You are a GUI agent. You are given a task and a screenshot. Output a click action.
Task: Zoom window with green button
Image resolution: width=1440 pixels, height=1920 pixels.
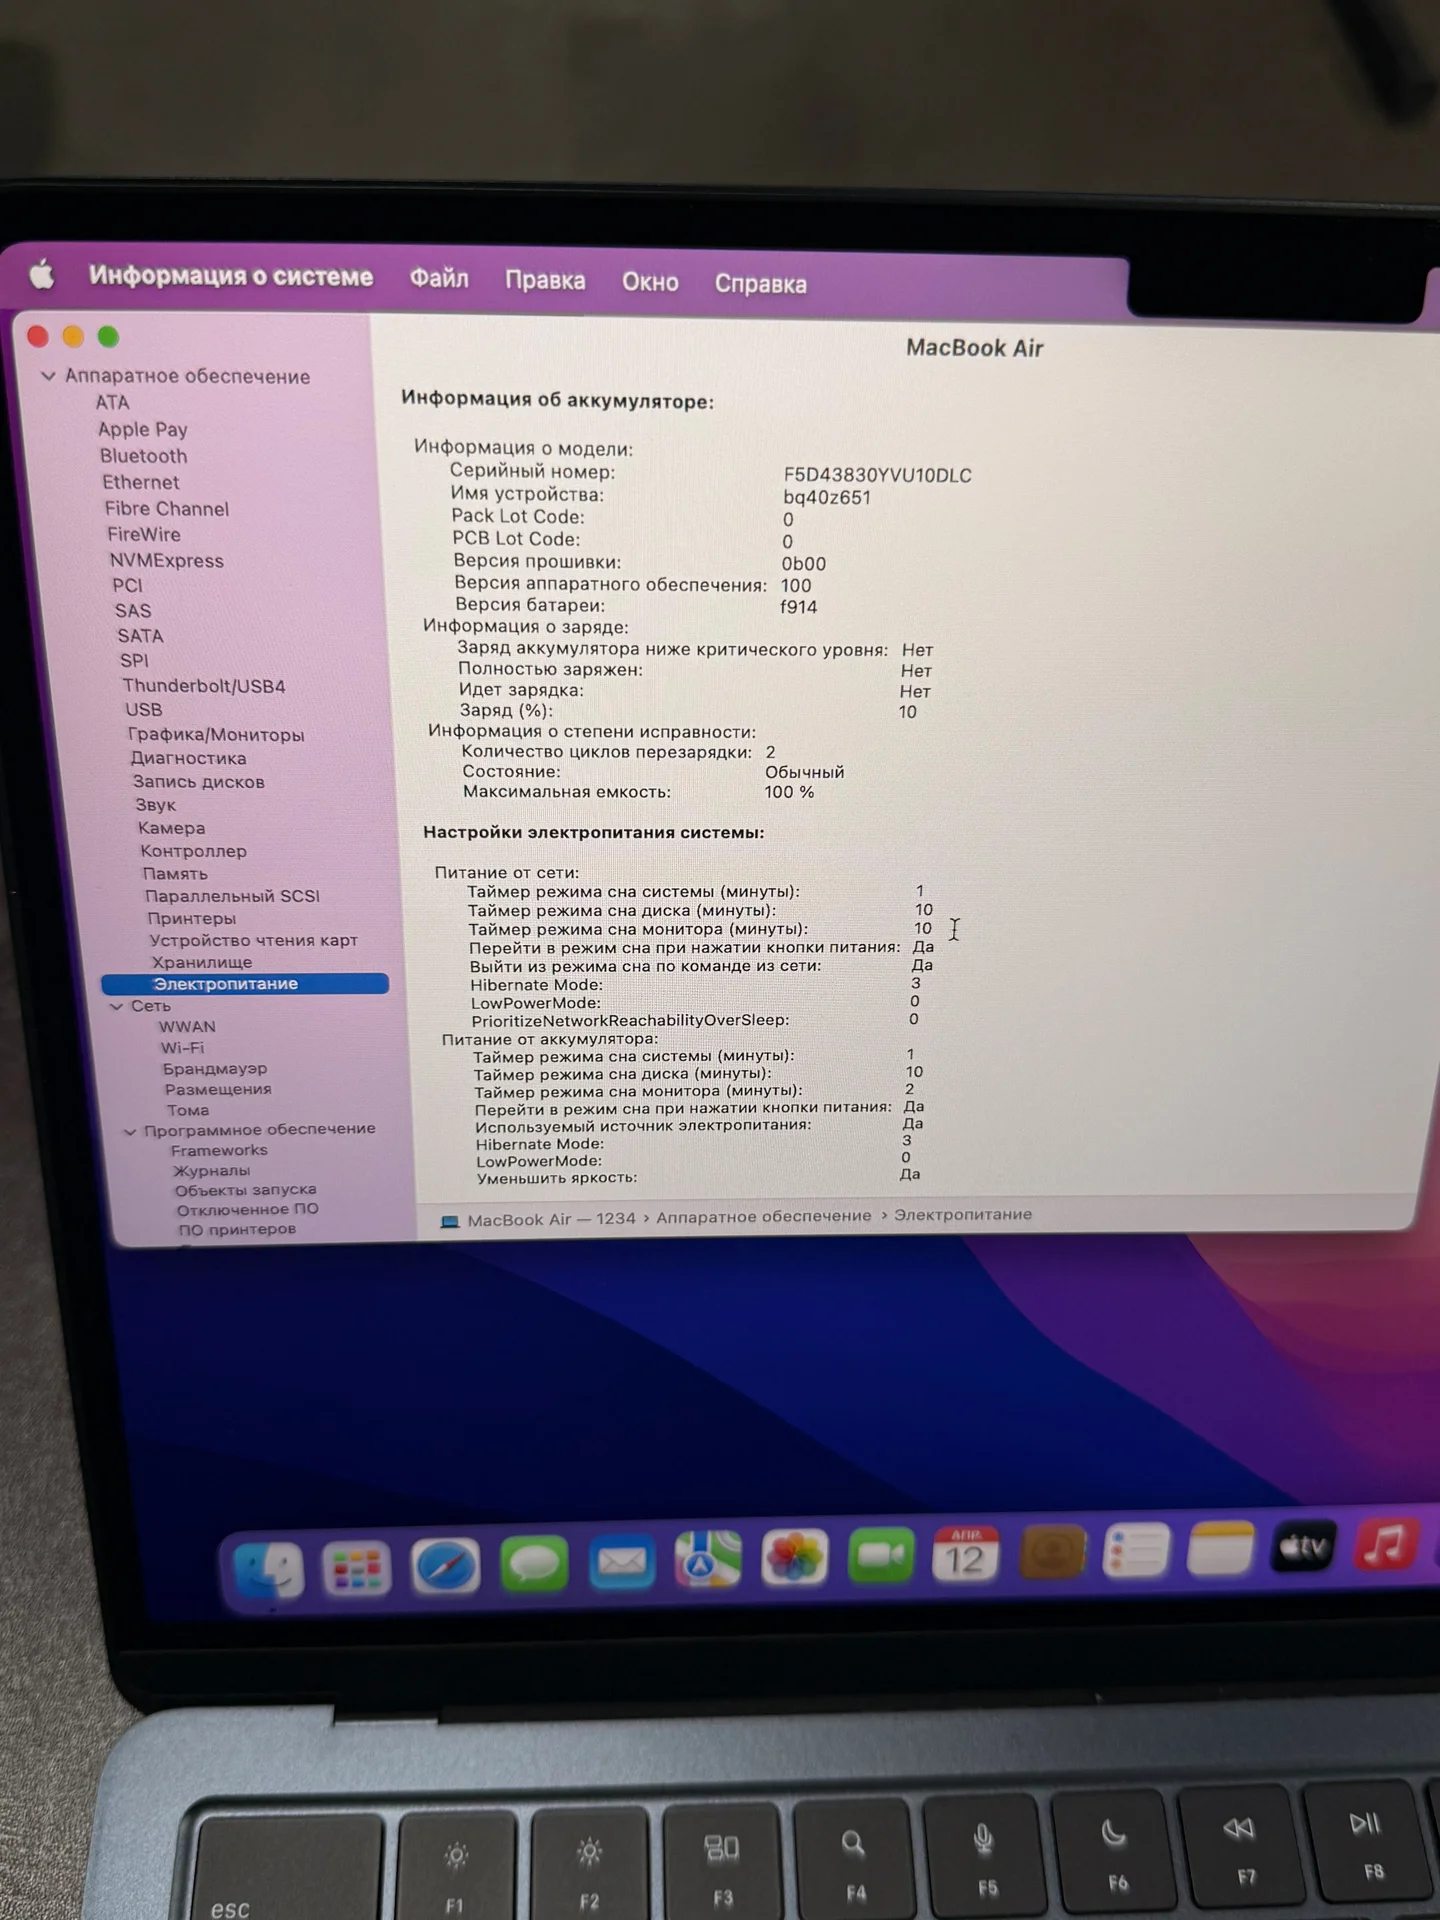coord(108,337)
